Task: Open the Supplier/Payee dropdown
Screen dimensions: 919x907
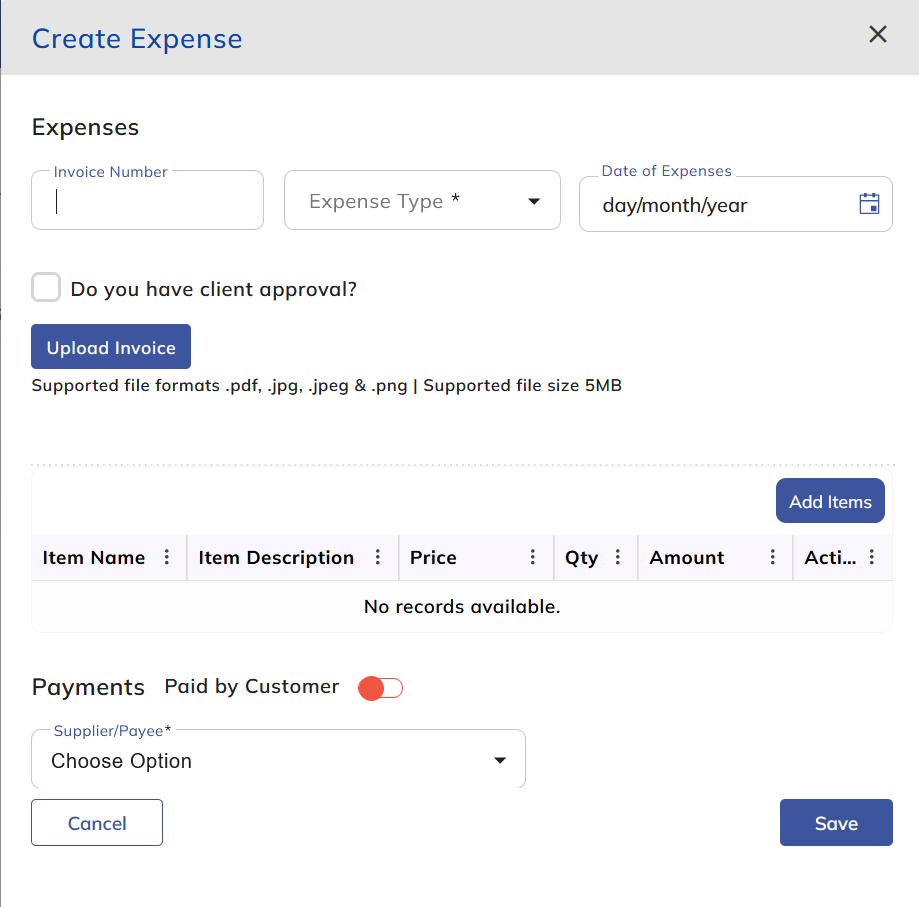Action: click(x=278, y=761)
